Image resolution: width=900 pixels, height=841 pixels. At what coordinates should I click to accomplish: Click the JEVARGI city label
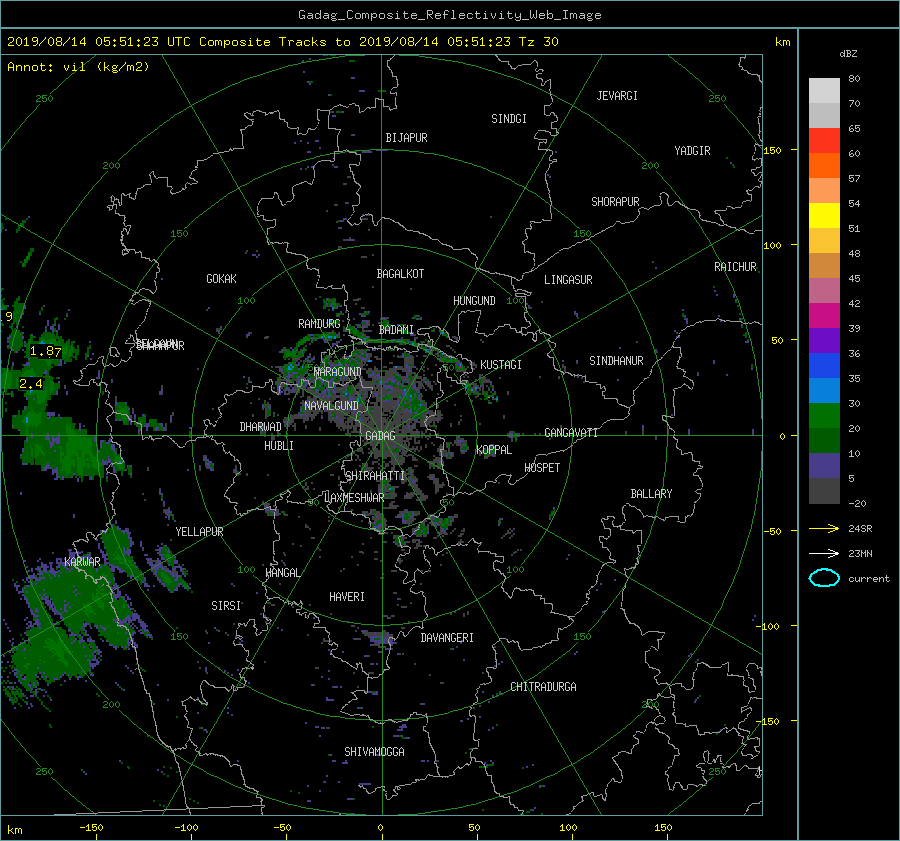617,96
